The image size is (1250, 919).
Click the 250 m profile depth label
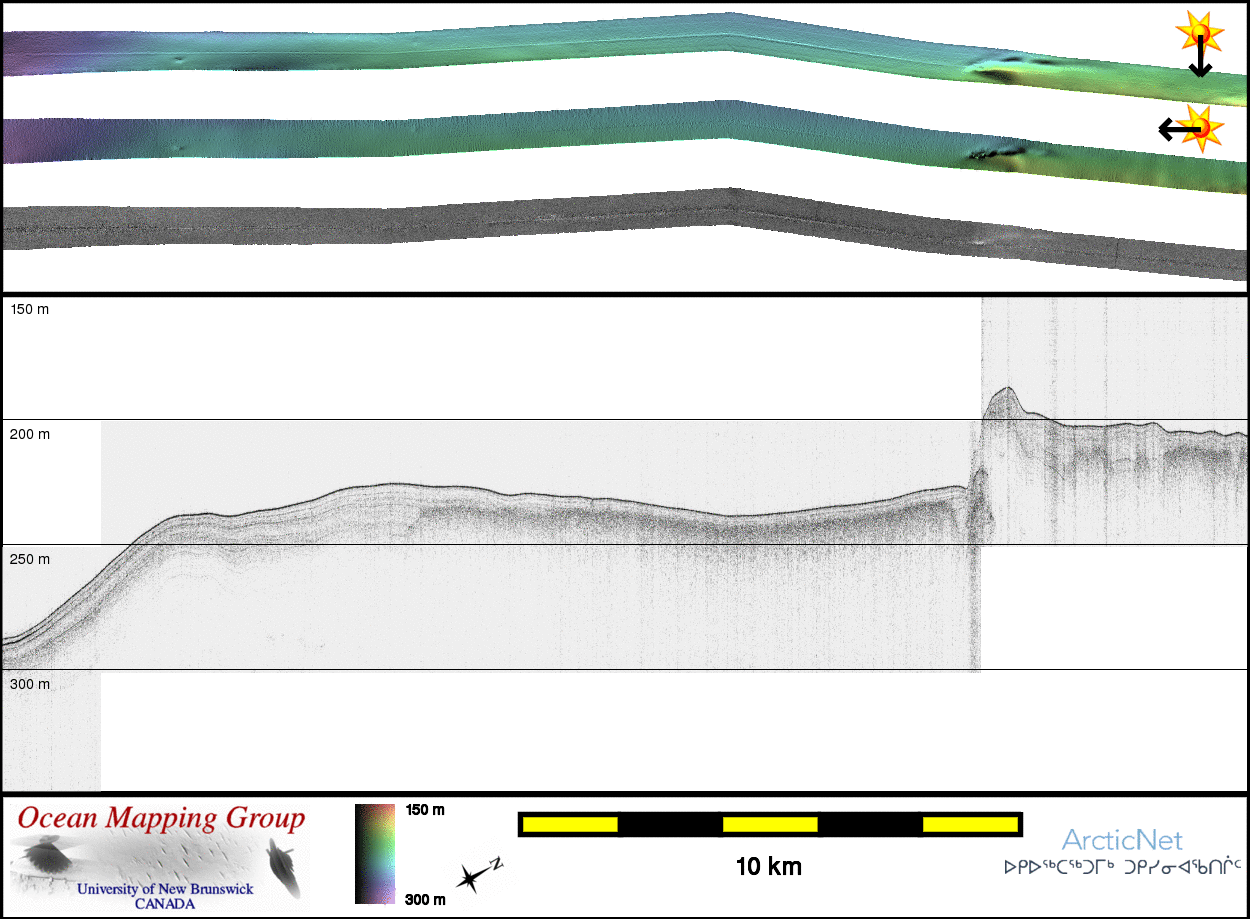[x=30, y=559]
